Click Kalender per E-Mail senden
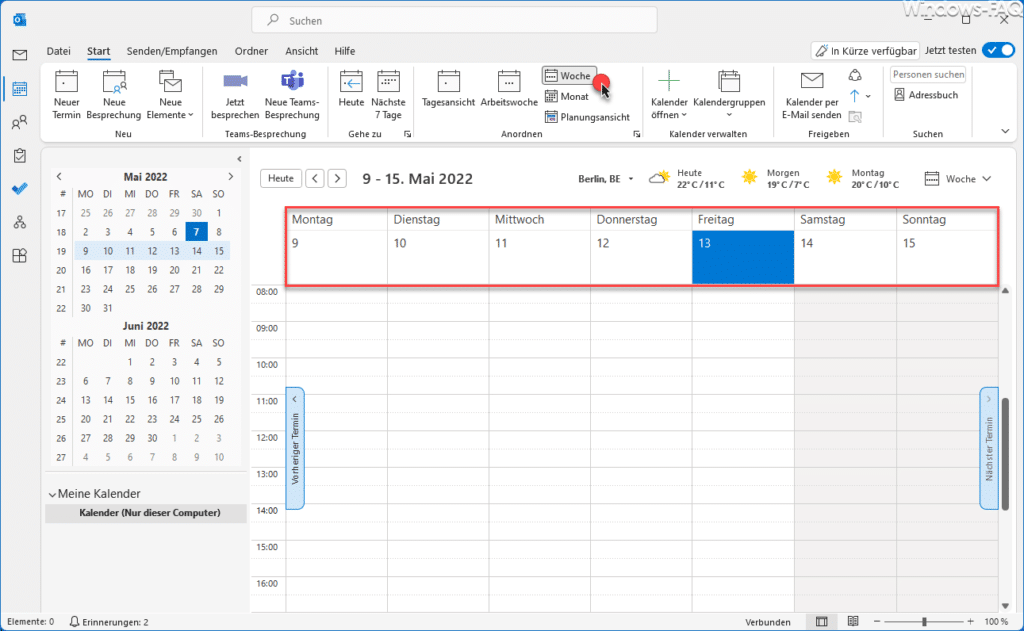Image resolution: width=1024 pixels, height=631 pixels. [x=812, y=95]
